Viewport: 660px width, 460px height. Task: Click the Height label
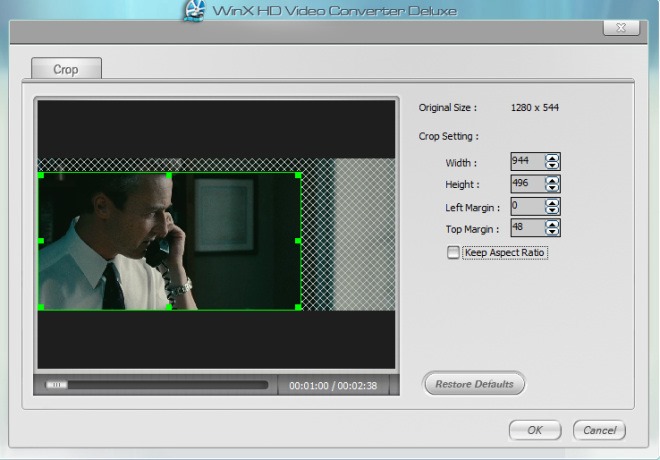462,184
